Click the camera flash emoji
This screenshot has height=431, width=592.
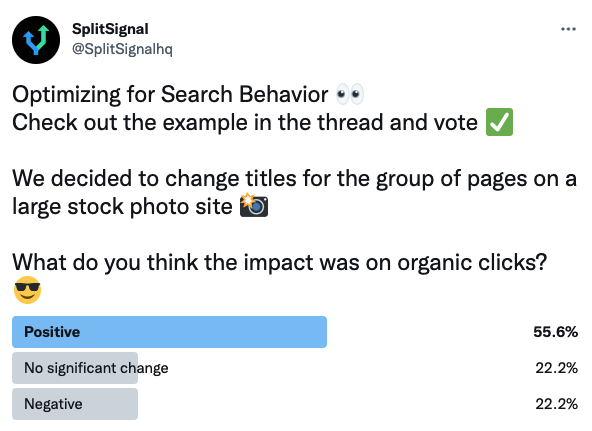point(254,205)
